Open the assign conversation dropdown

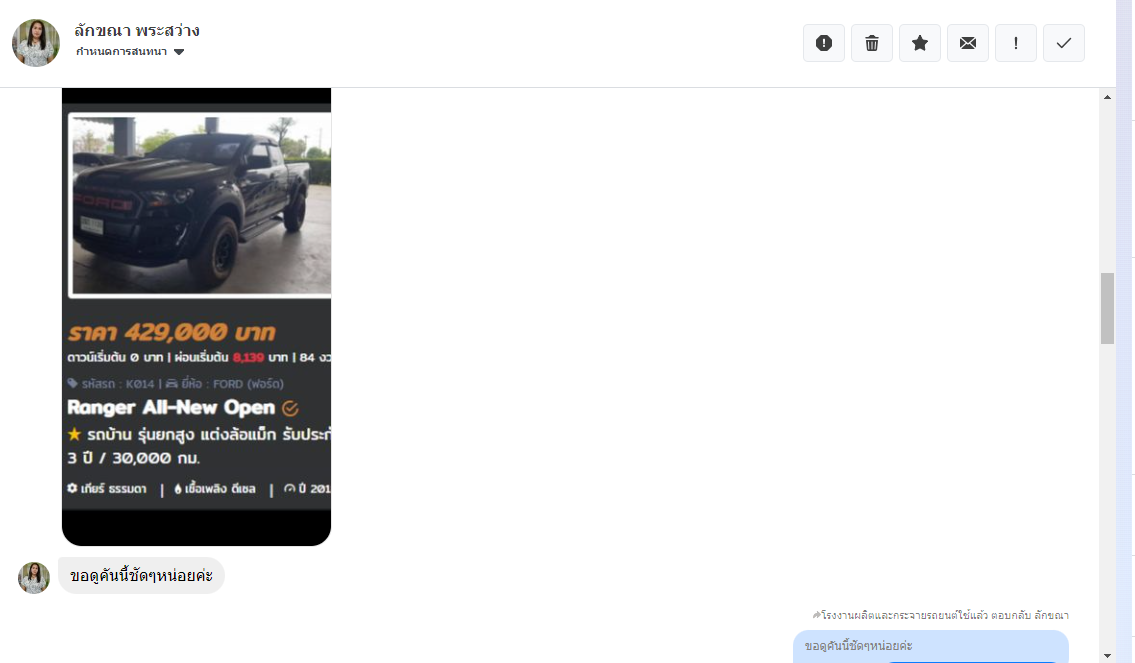[130, 51]
